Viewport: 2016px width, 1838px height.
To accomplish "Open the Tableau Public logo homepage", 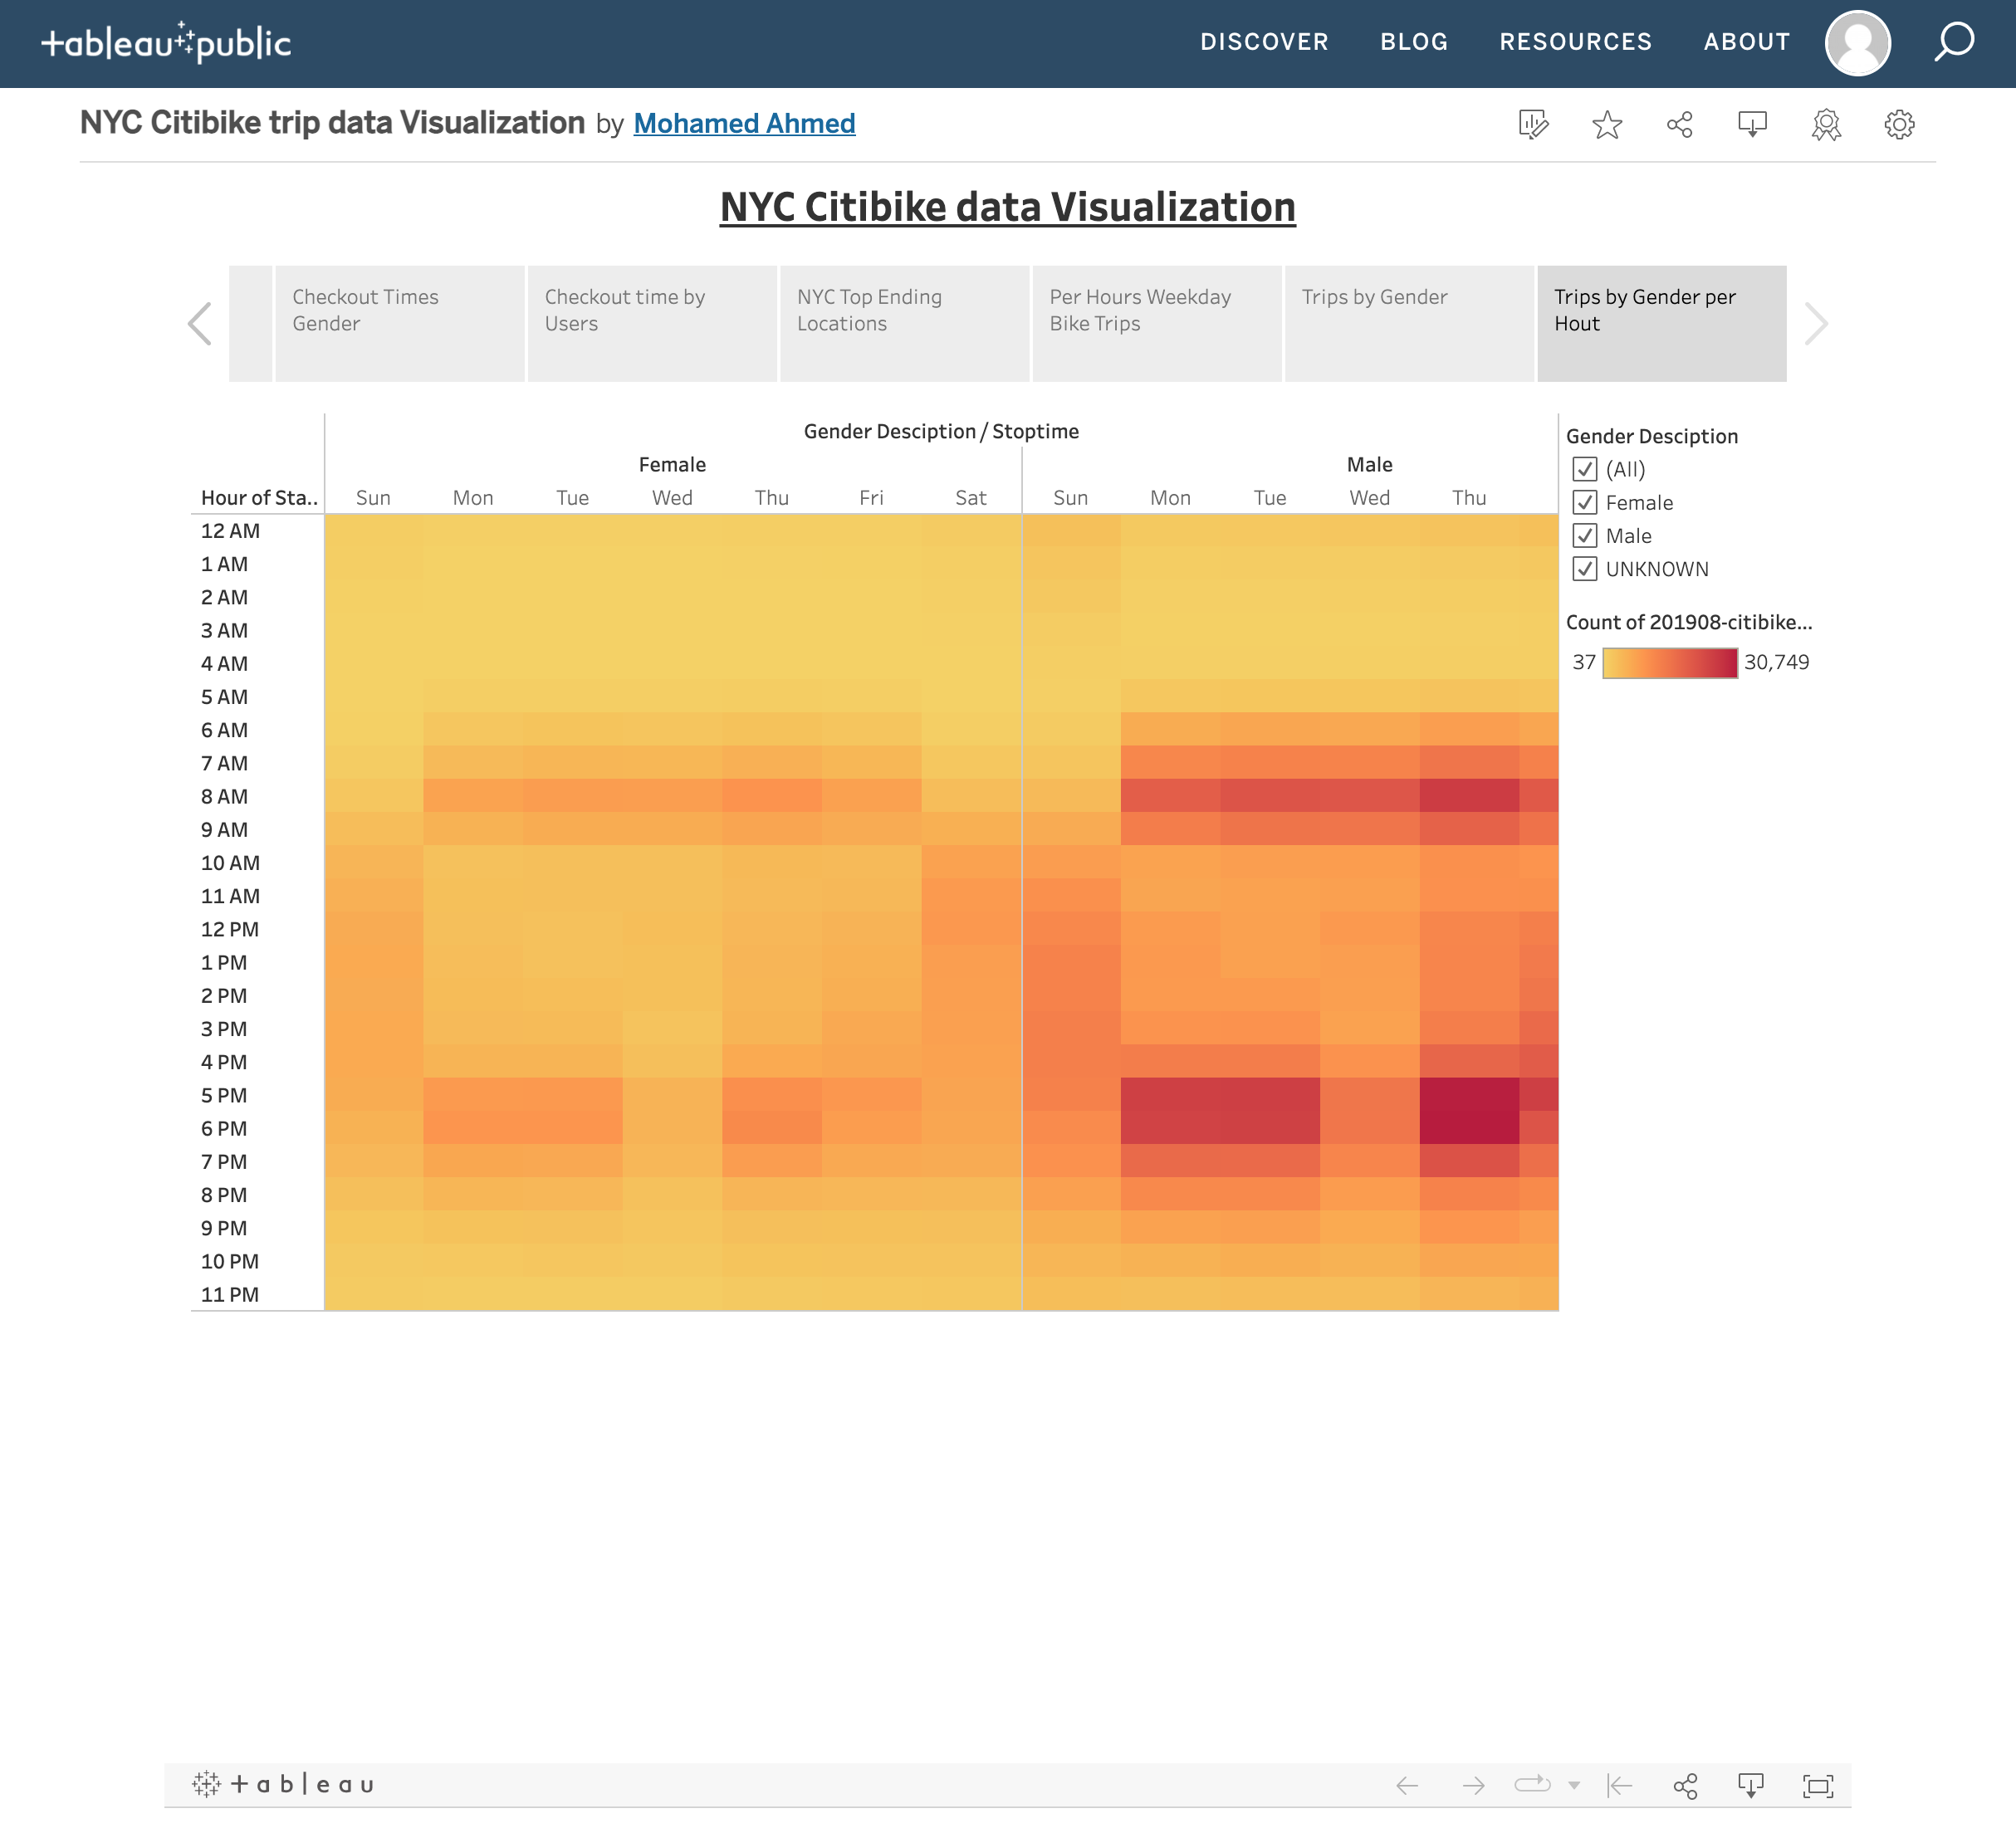I will (x=166, y=42).
